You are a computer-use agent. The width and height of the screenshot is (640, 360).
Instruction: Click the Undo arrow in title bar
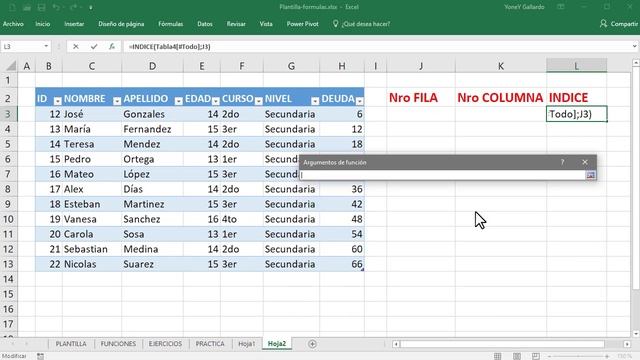coord(56,7)
